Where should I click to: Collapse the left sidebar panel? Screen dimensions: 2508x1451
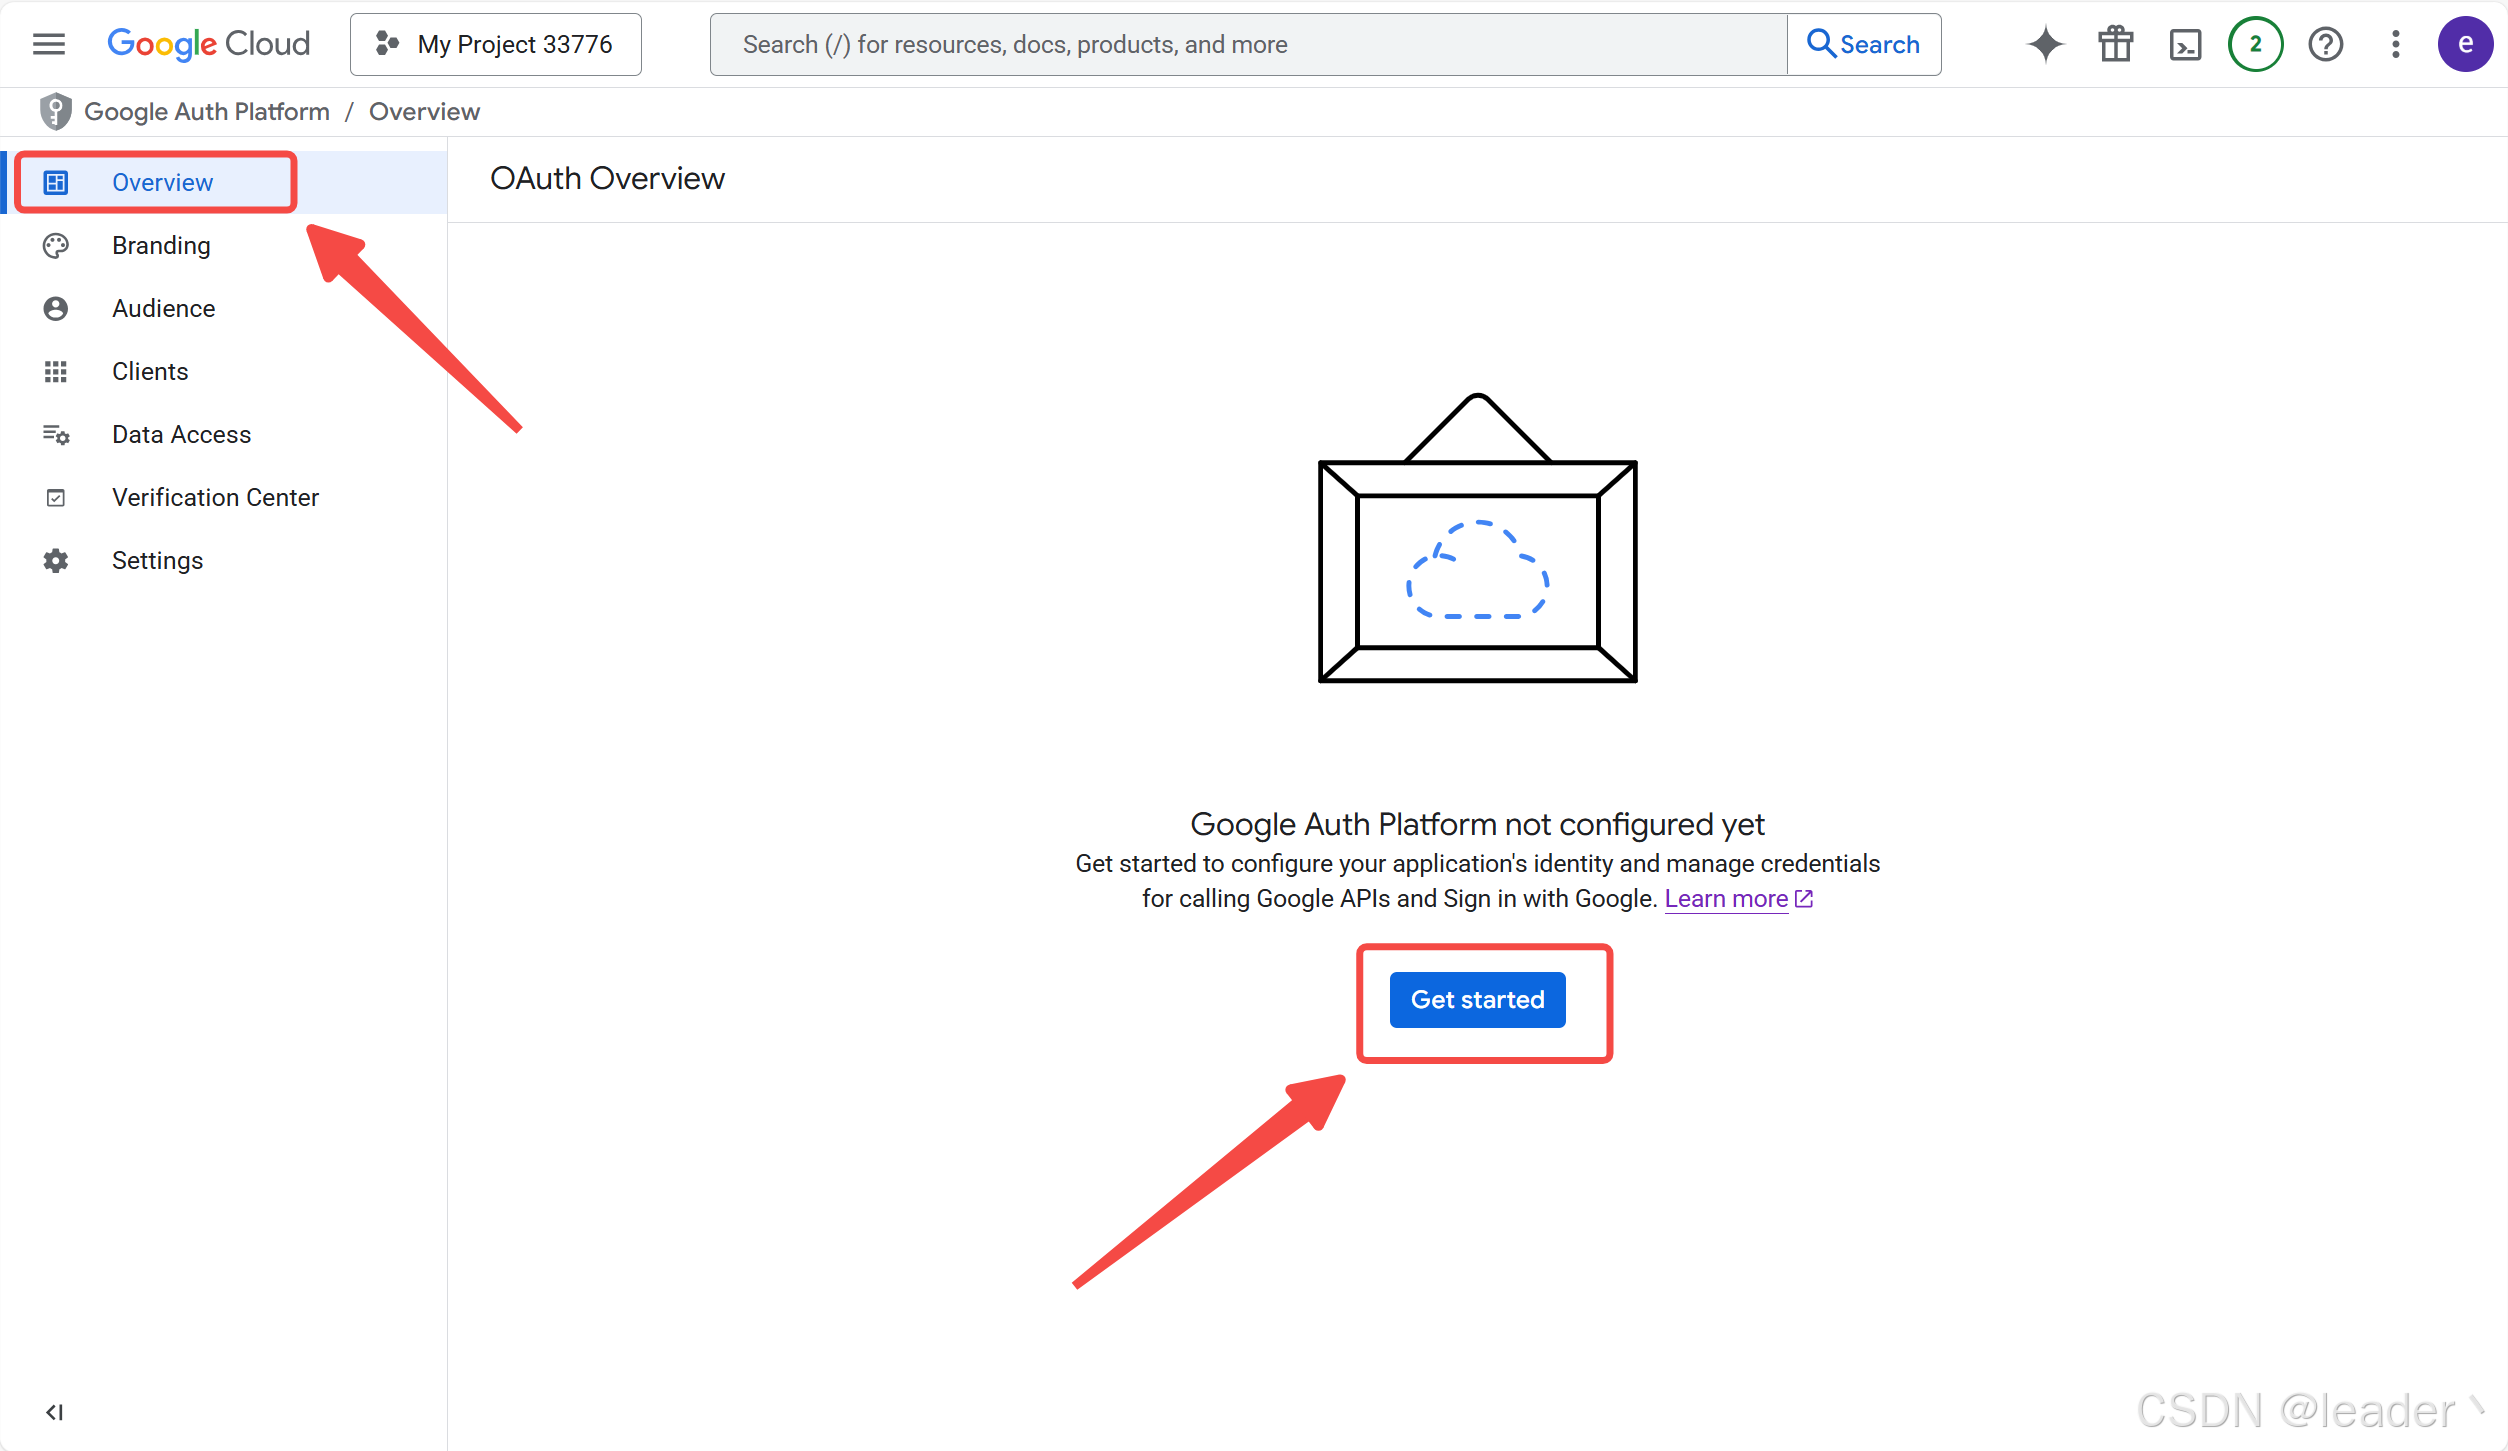pyautogui.click(x=54, y=1412)
